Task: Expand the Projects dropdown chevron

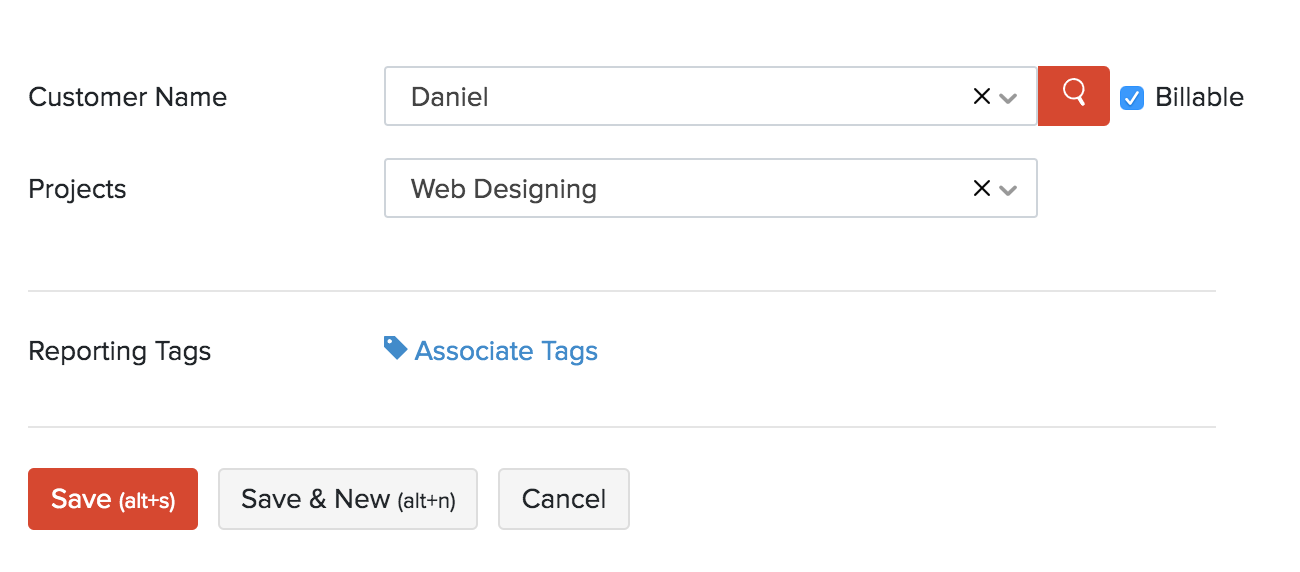Action: click(x=1008, y=190)
